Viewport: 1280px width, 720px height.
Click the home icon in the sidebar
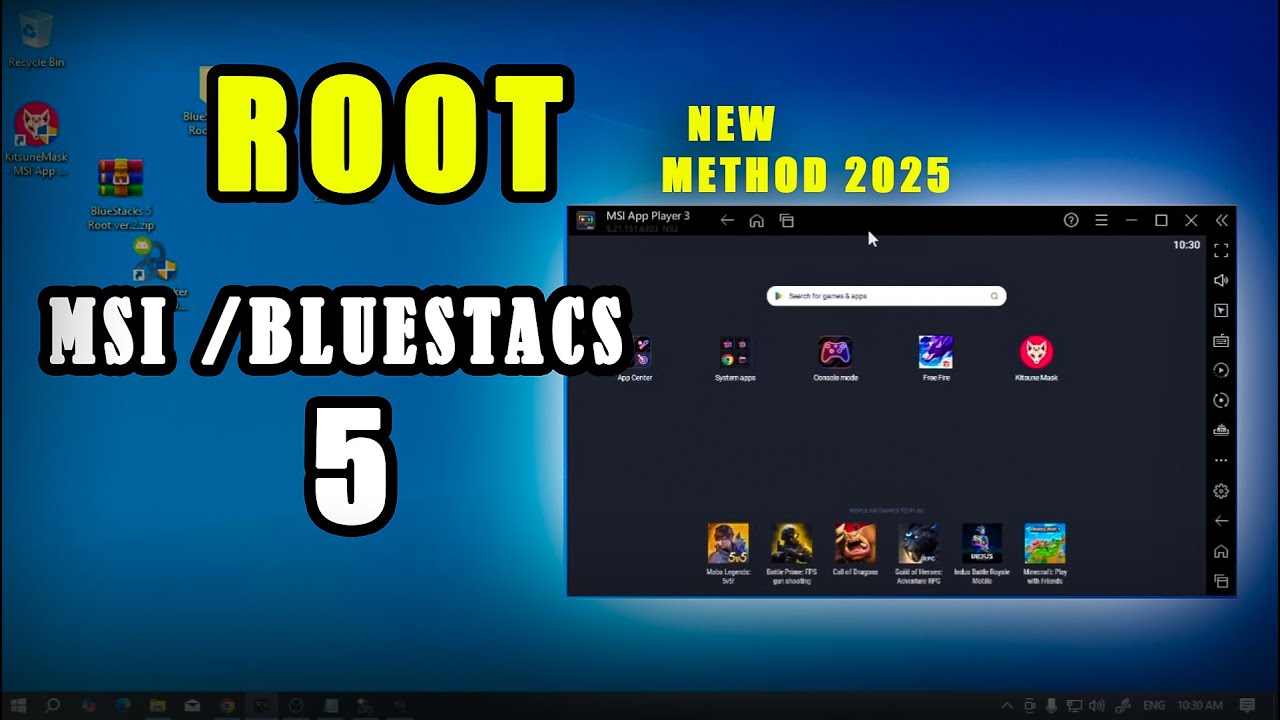pyautogui.click(x=1221, y=551)
